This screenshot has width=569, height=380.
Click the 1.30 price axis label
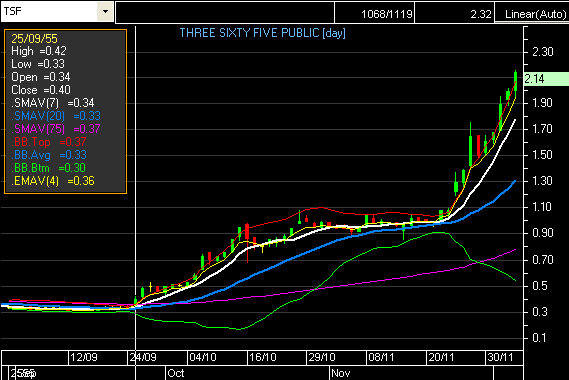pyautogui.click(x=543, y=181)
